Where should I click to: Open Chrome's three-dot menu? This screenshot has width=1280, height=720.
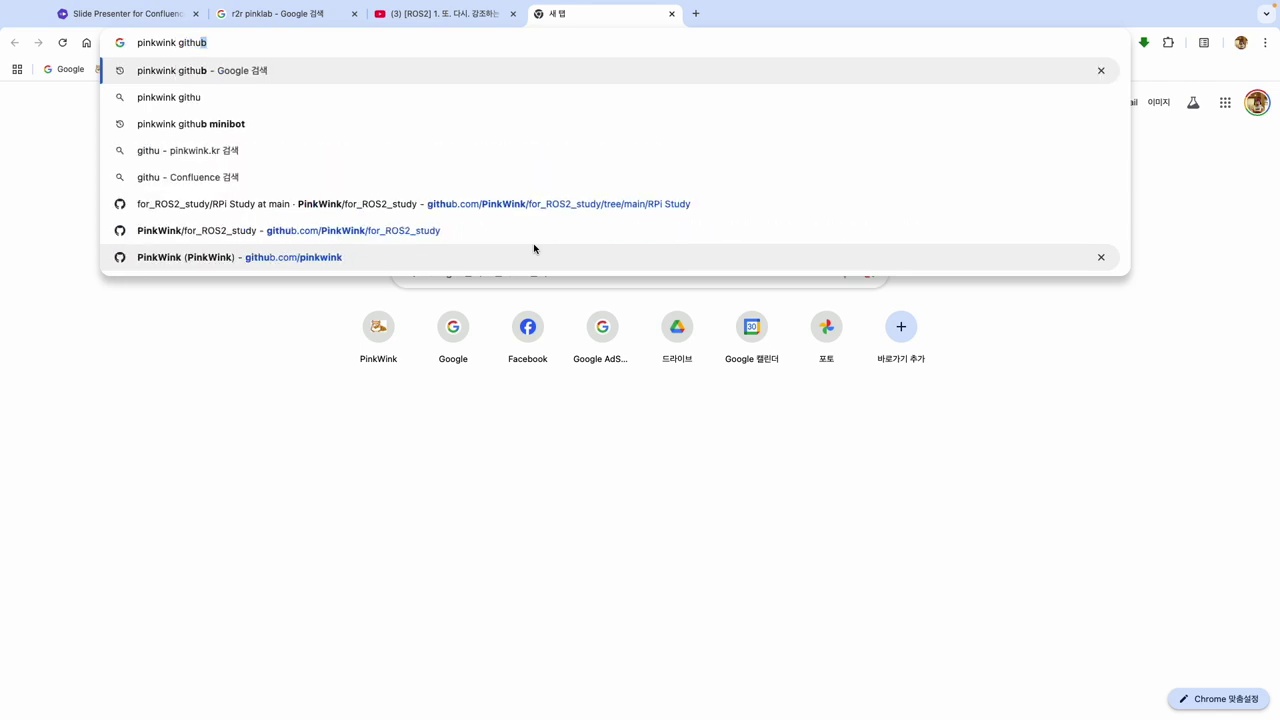1265,43
